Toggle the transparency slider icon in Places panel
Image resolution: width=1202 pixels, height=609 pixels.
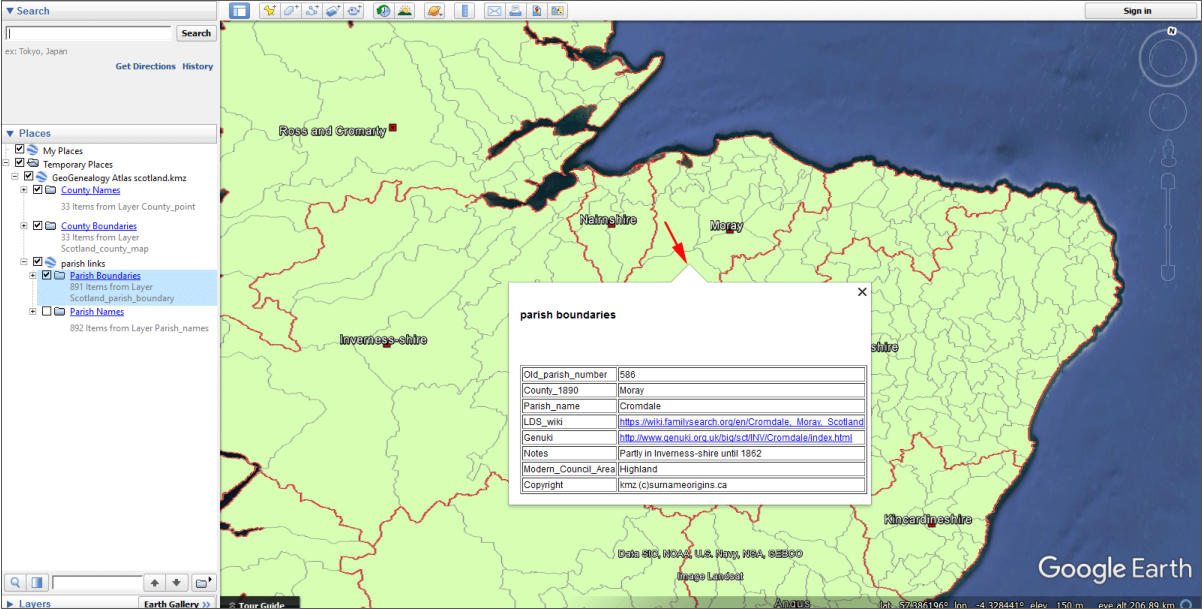click(37, 582)
